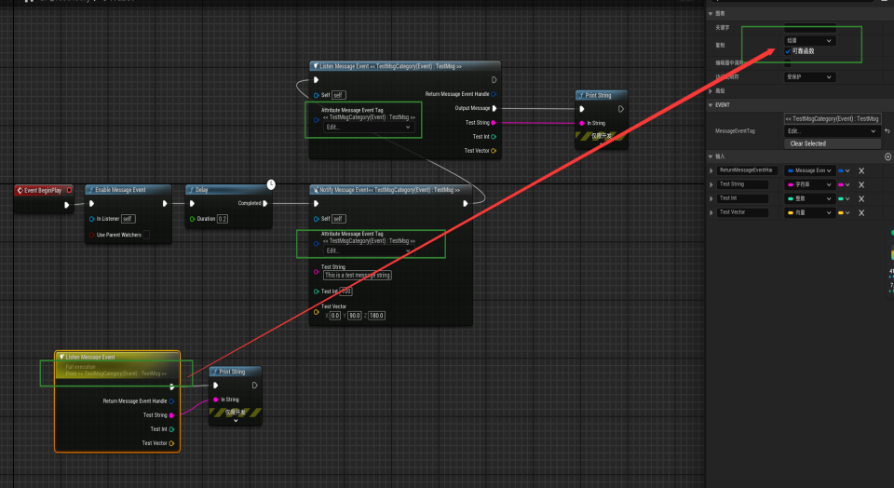Click the latent clock icon on Delay node
The width and height of the screenshot is (894, 488).
(x=271, y=184)
